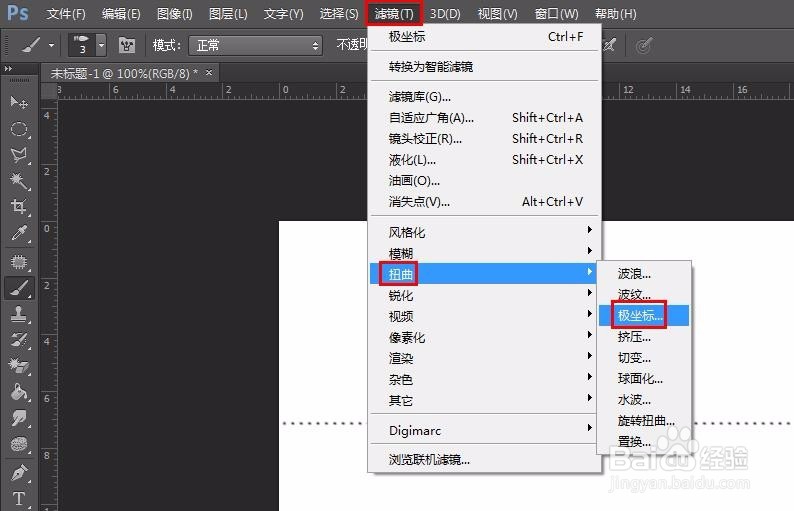Open the 液化(L)... filter
Screen dimensions: 794x511
[x=485, y=160]
